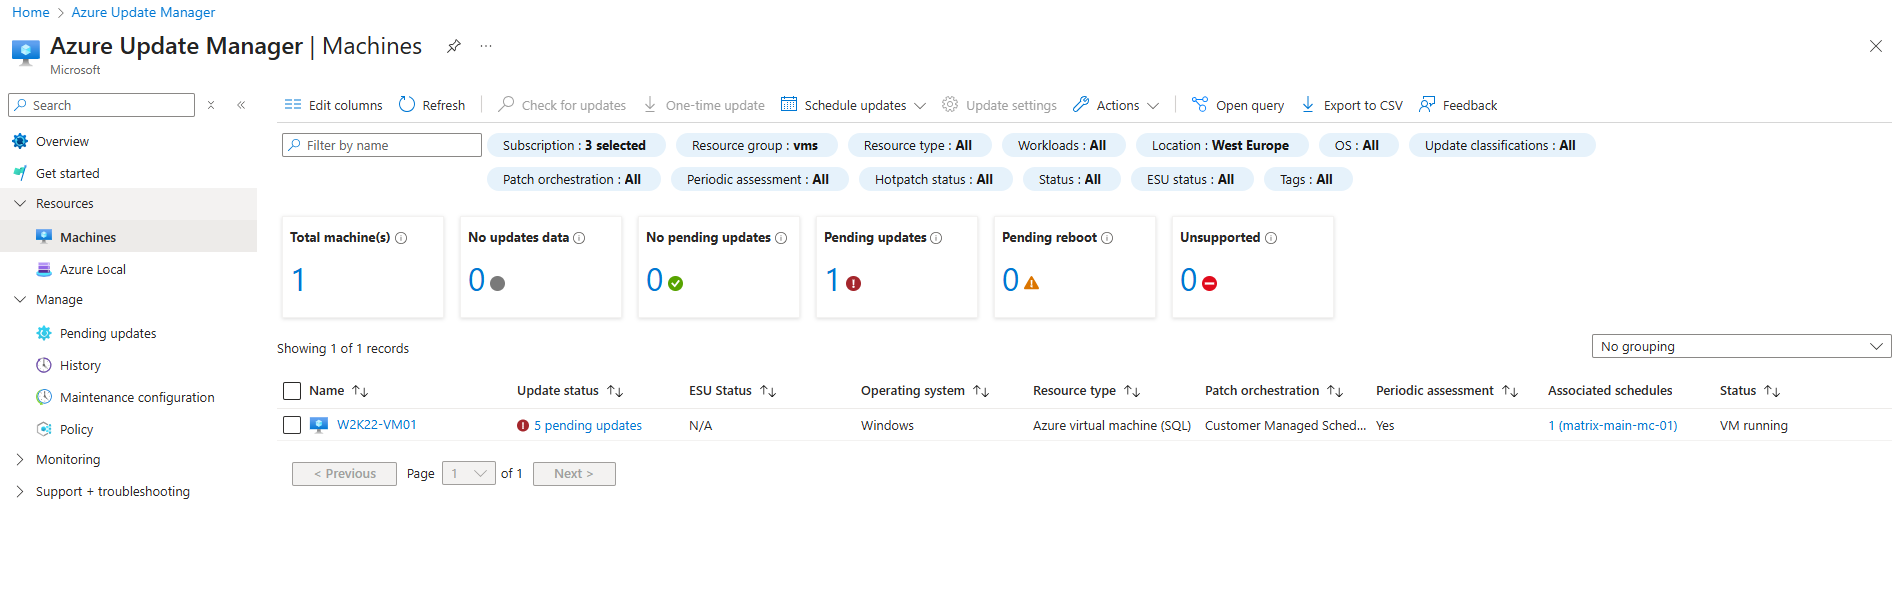Viewport: 1902px width, 614px height.
Task: Open Pending updates in the sidebar
Action: 108,333
